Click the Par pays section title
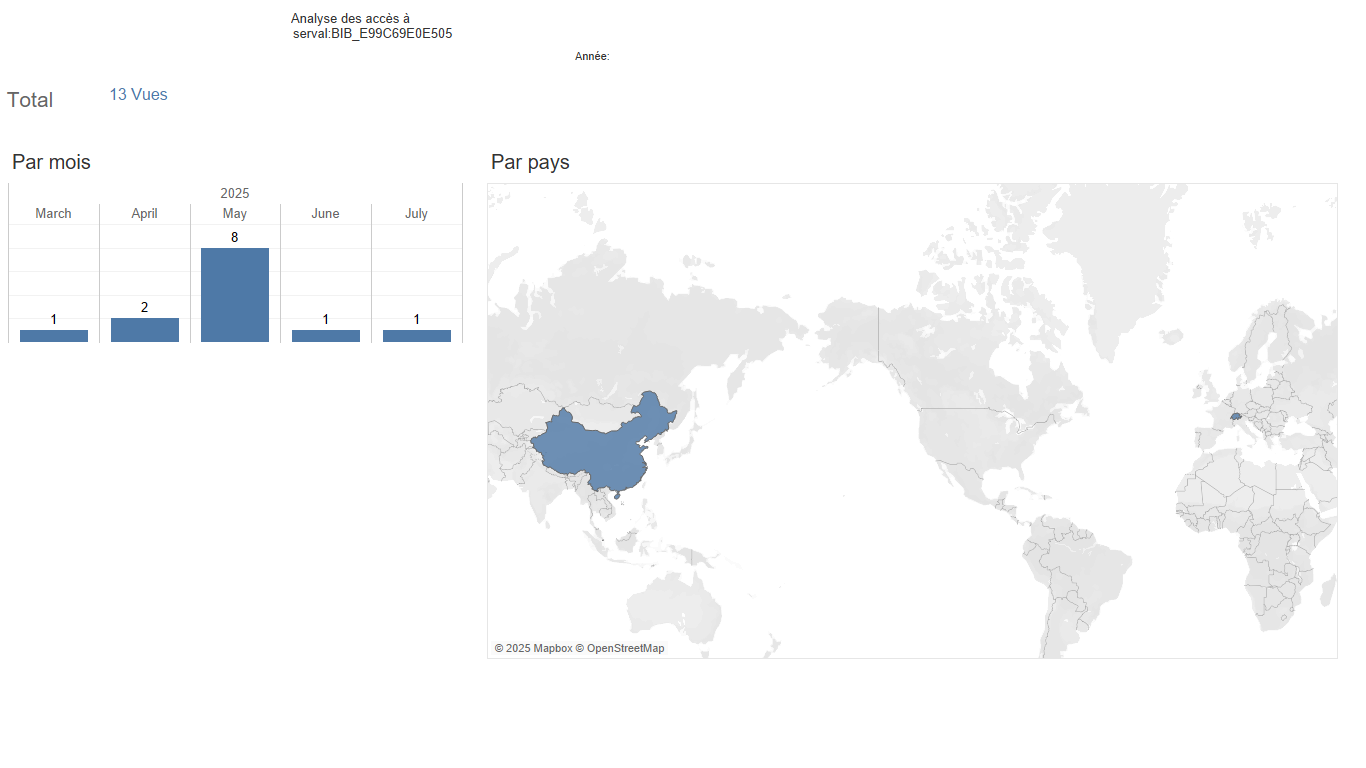The image size is (1366, 768). (x=530, y=162)
